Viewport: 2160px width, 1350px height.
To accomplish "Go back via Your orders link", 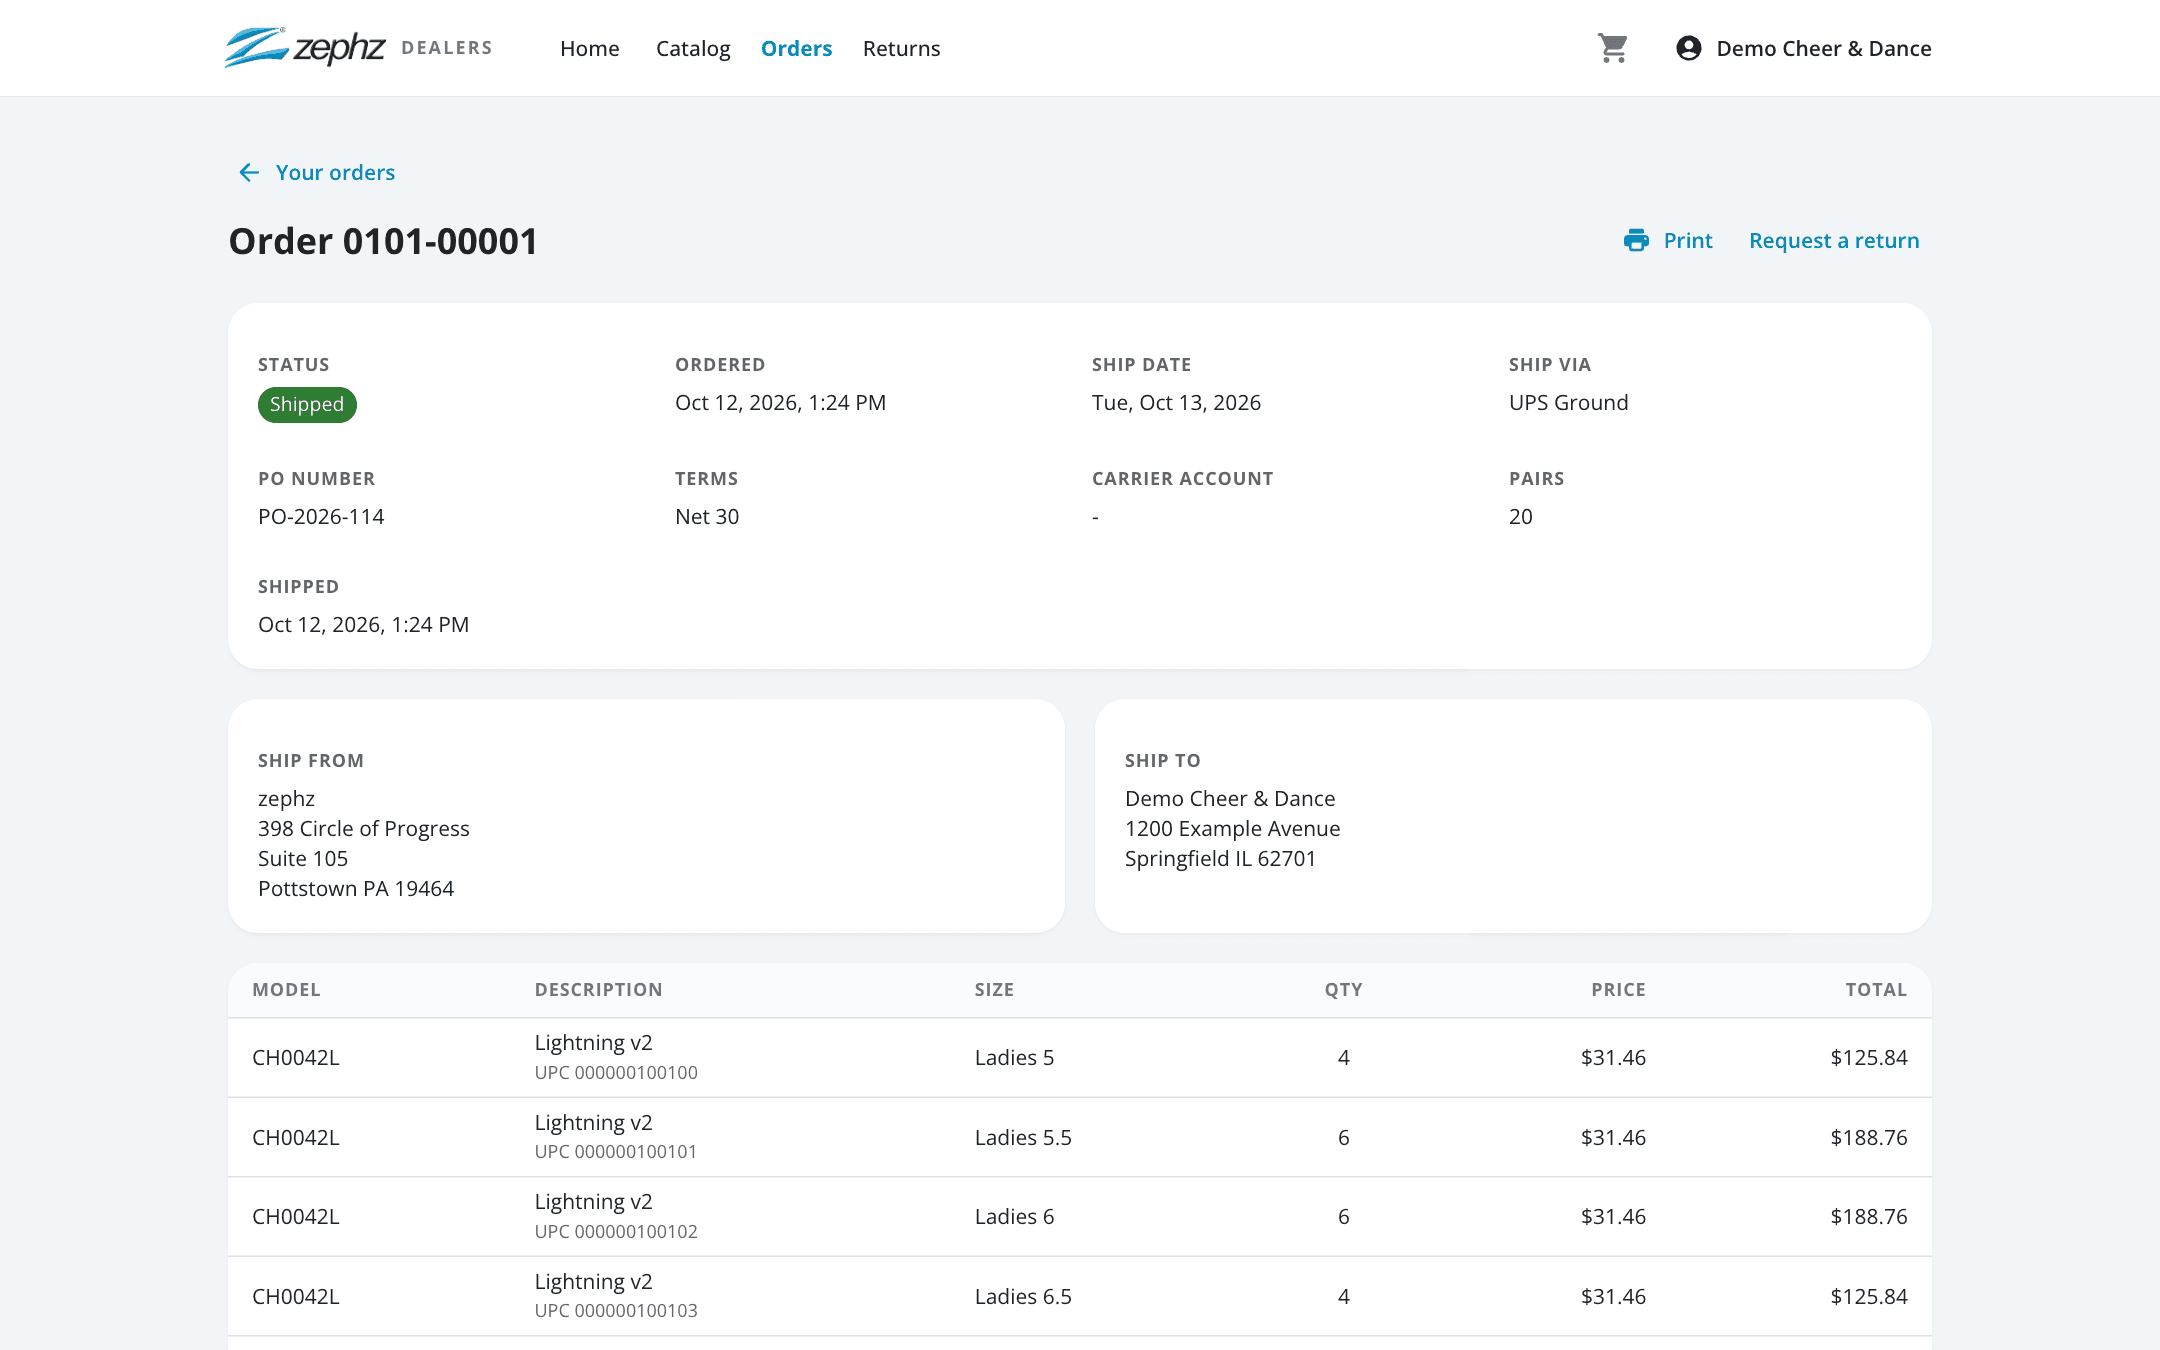I will click(335, 173).
